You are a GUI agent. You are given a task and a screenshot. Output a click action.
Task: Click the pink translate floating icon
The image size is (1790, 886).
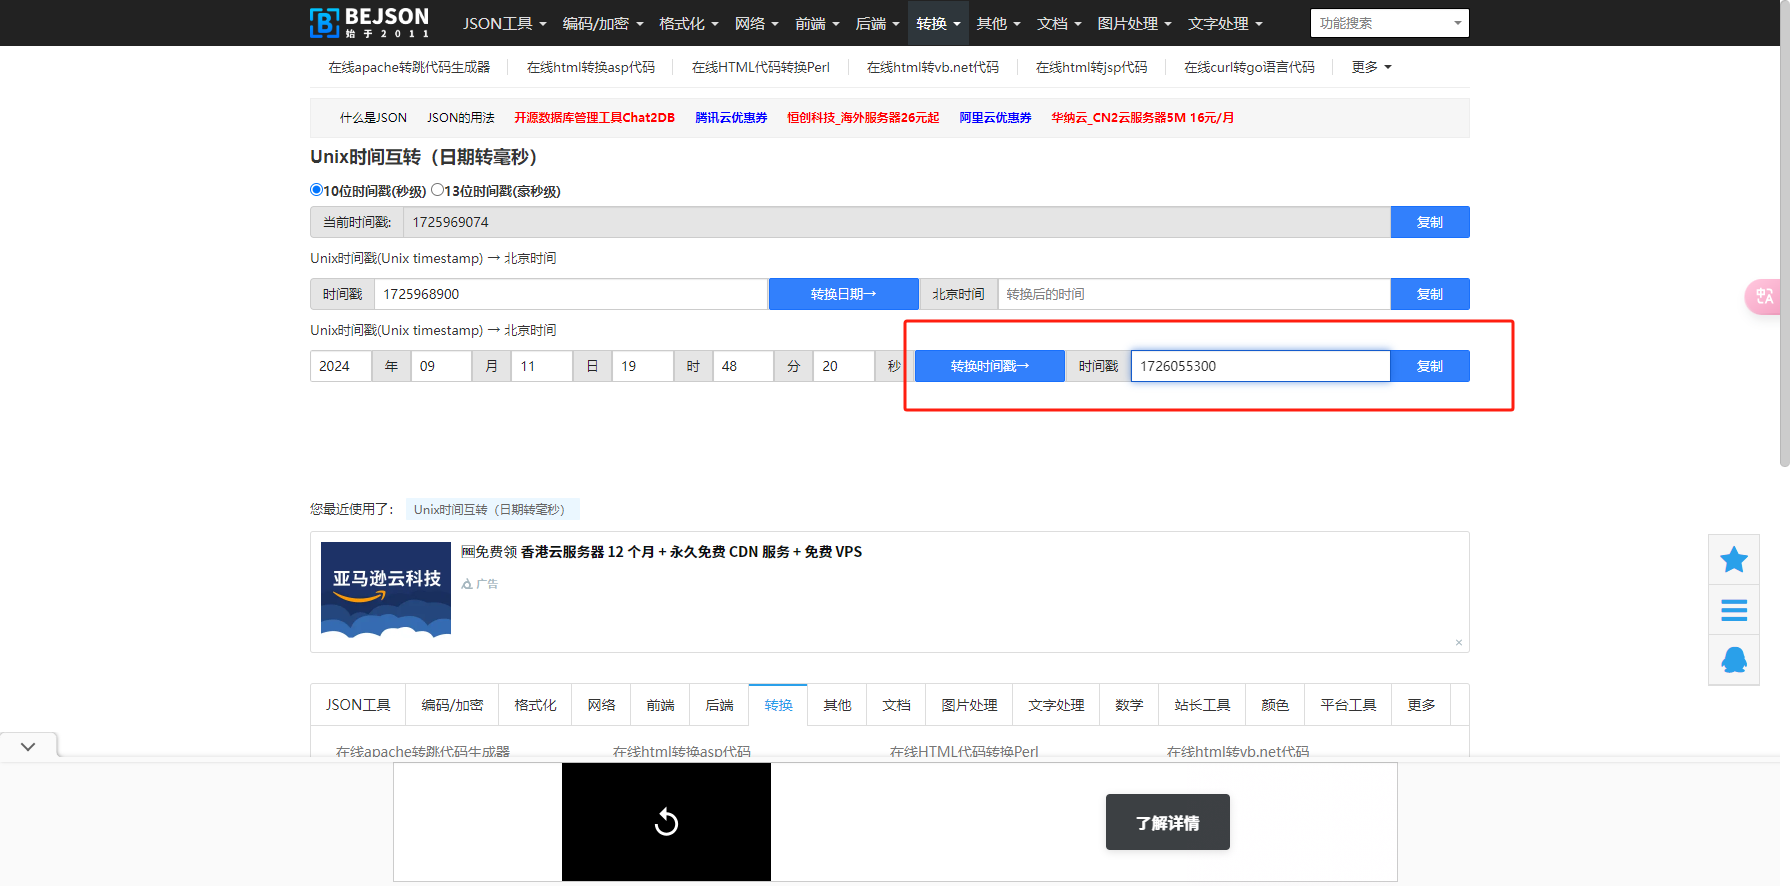pos(1764,296)
